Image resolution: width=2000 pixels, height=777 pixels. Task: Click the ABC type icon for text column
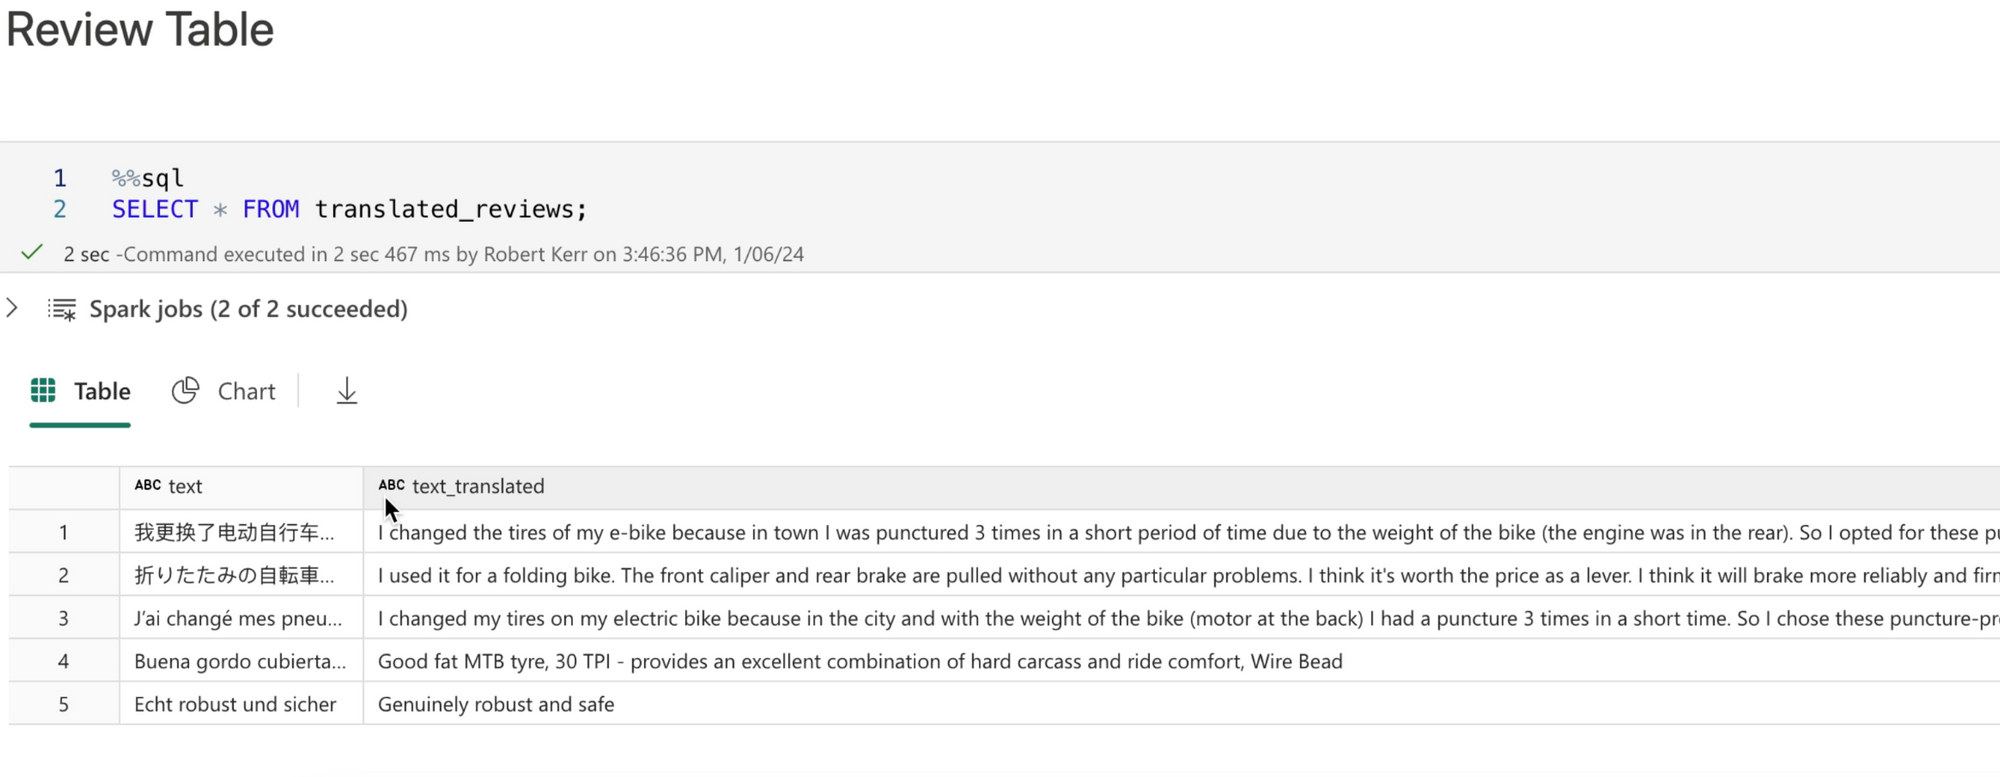click(x=148, y=486)
